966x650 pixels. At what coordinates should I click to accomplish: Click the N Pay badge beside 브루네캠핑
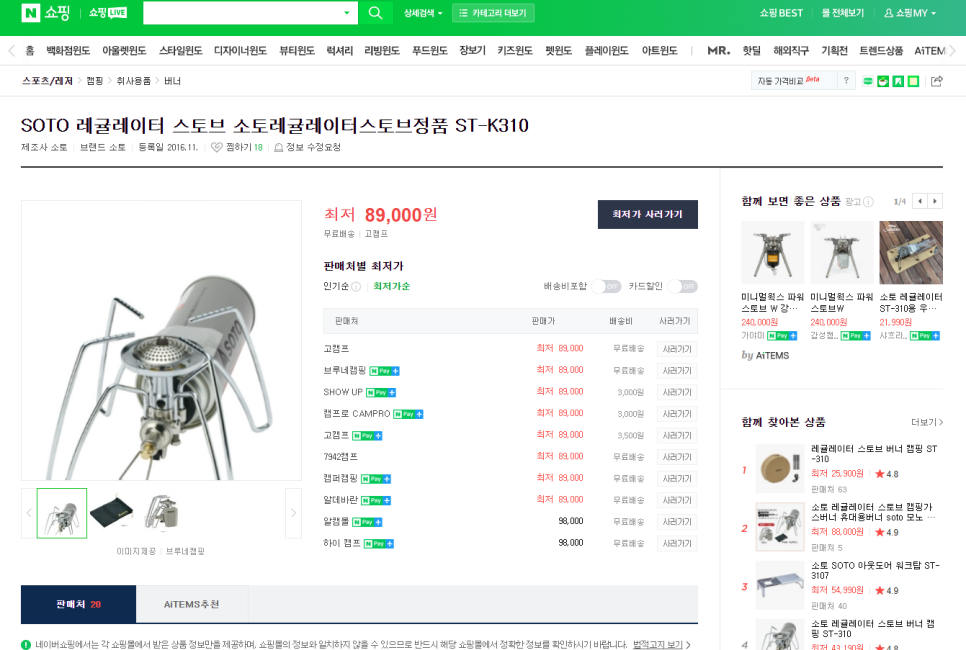384,371
